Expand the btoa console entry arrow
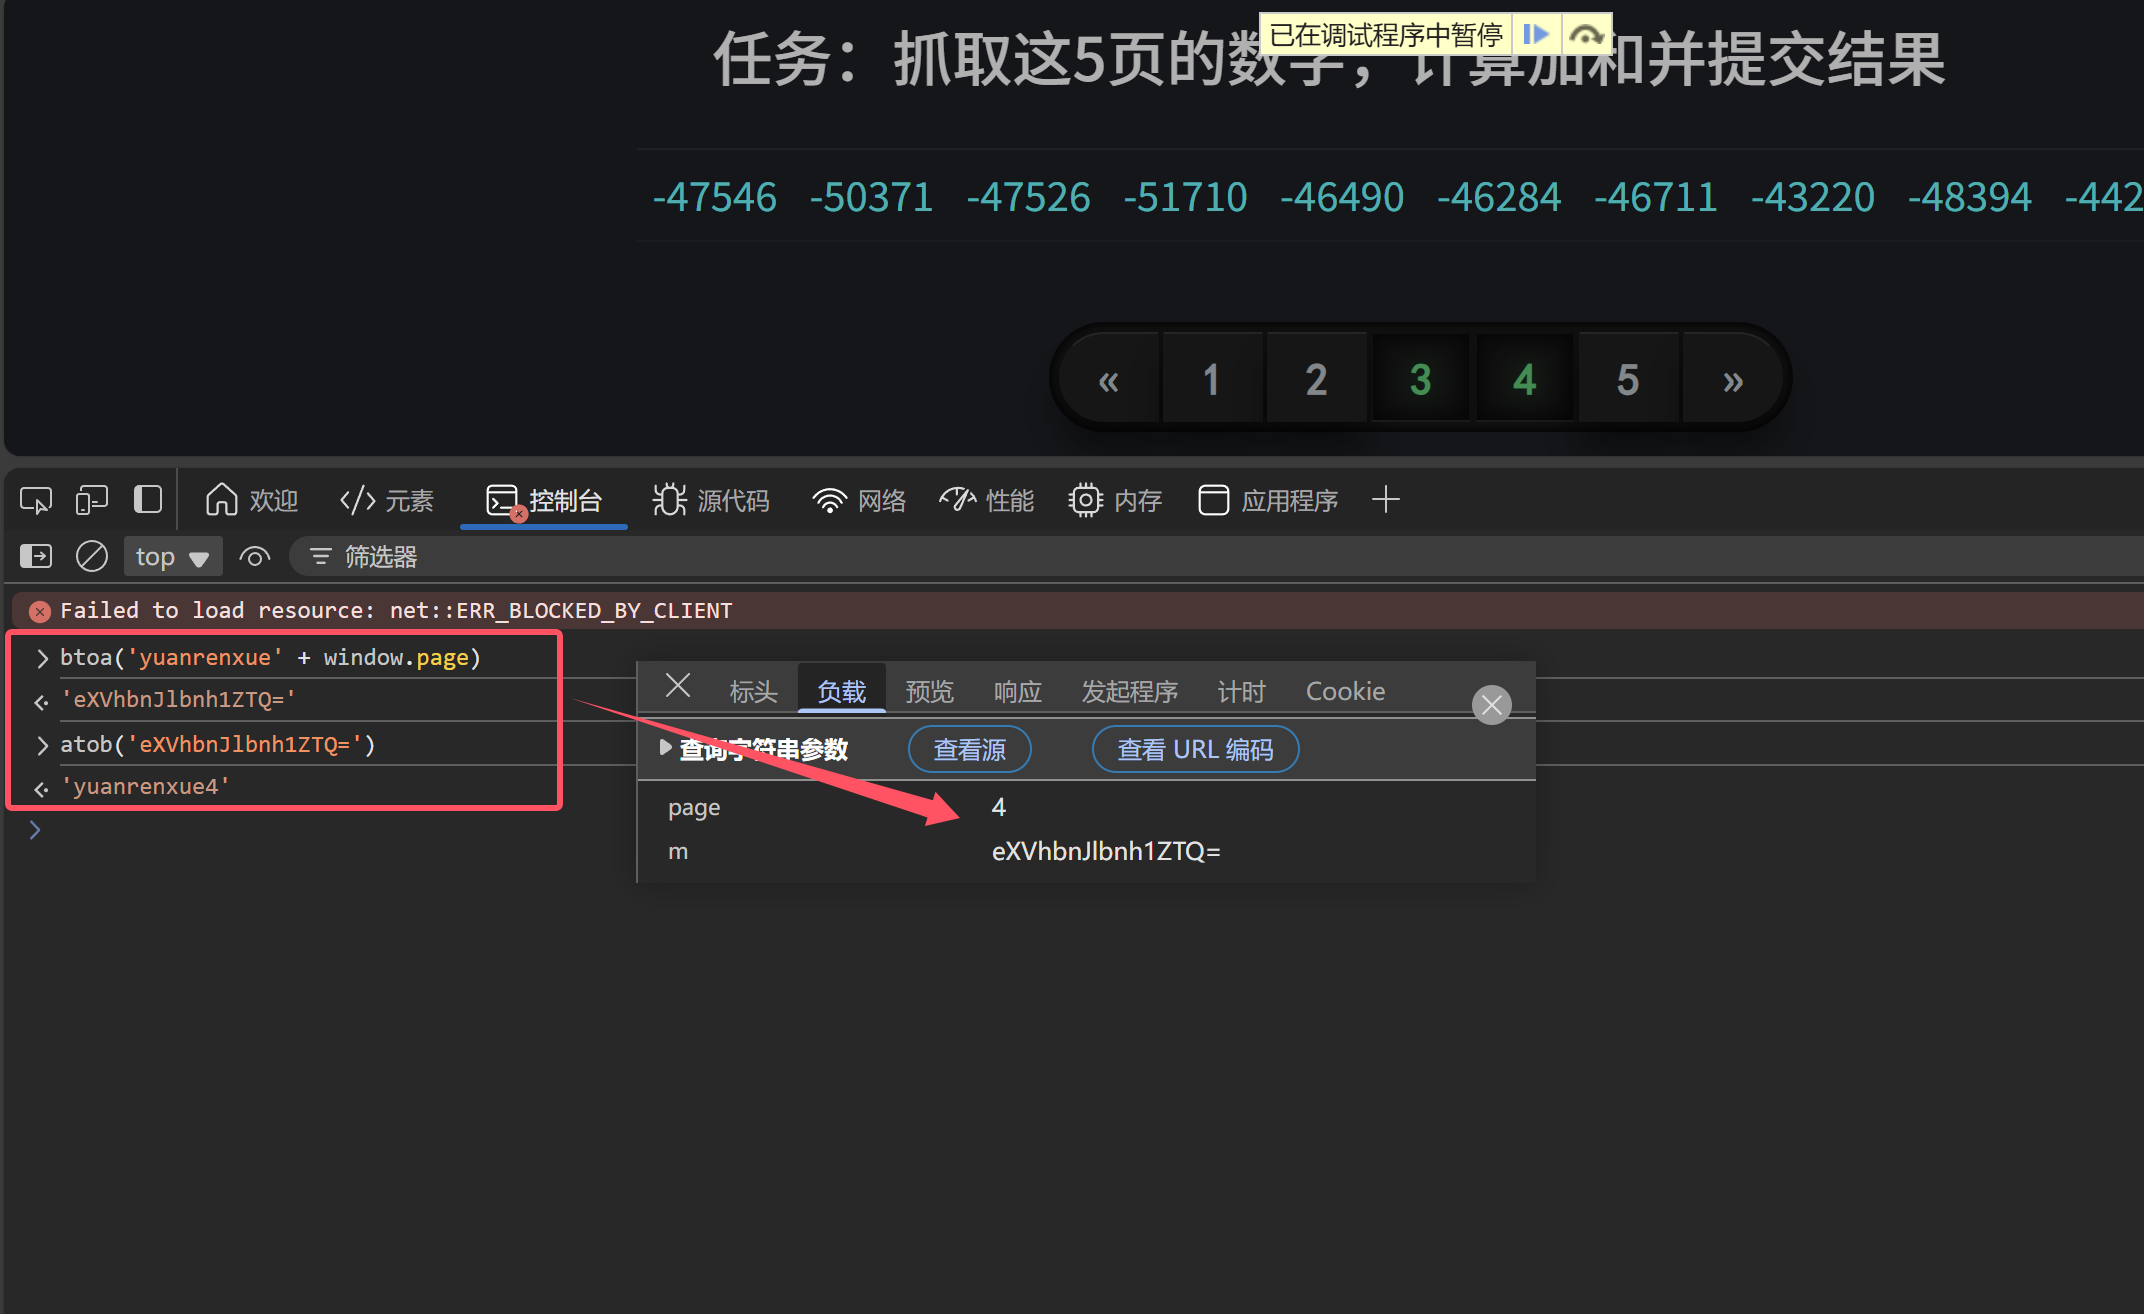Screen dimensions: 2144x1314 (42, 658)
